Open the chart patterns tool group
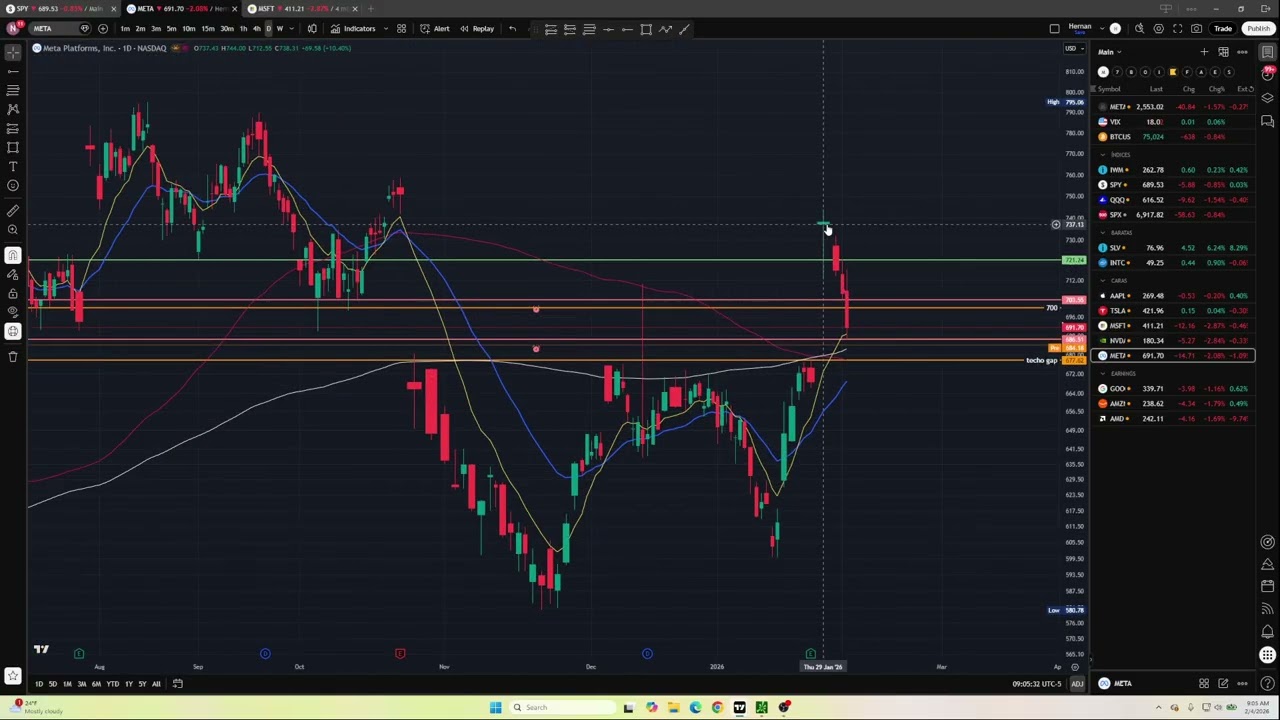 click(x=13, y=109)
